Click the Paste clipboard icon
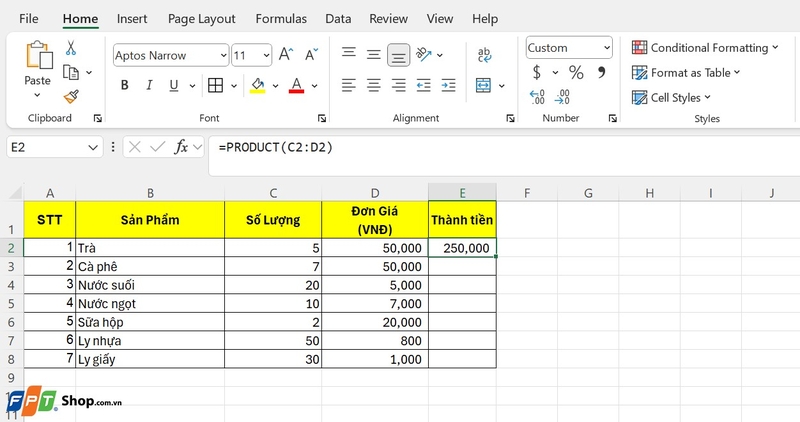This screenshot has height=422, width=800. coord(39,55)
